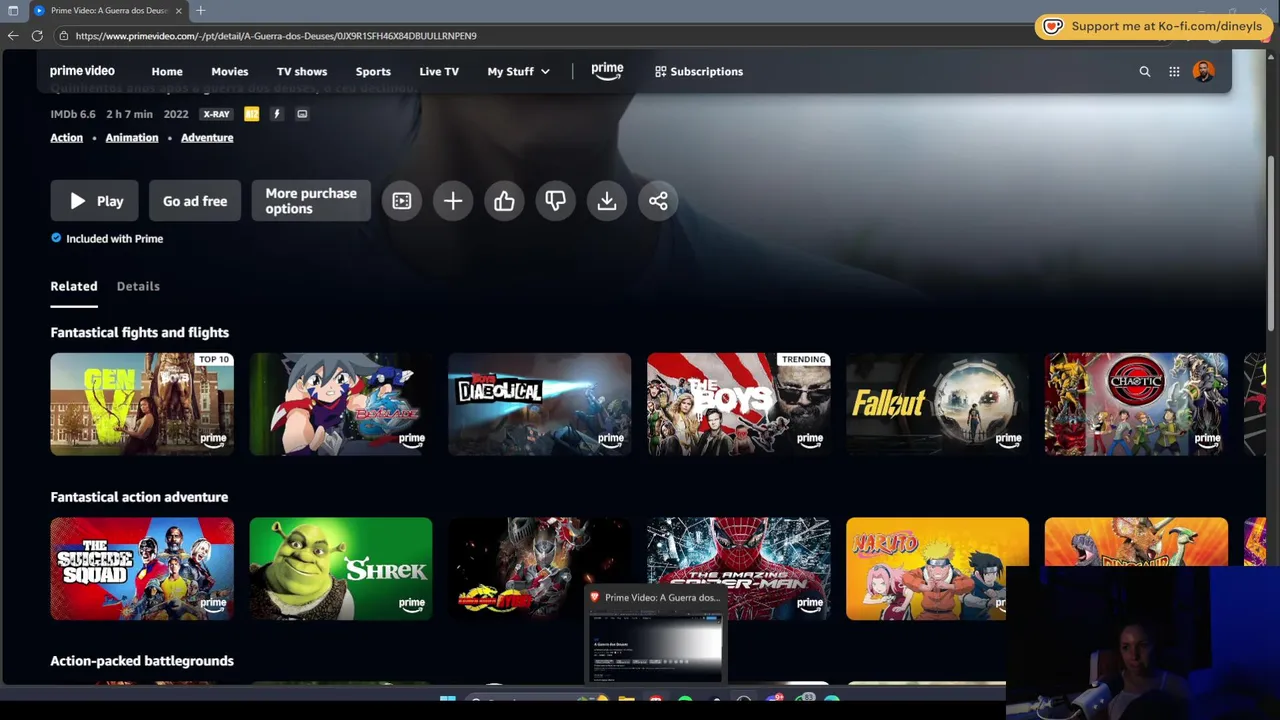
Task: Open the Action genre link
Action: (67, 137)
